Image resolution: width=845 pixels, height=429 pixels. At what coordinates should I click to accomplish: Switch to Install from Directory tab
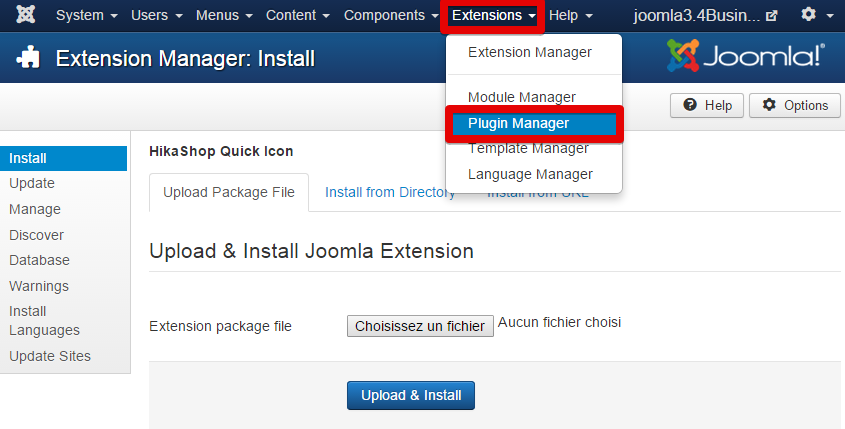coord(390,192)
